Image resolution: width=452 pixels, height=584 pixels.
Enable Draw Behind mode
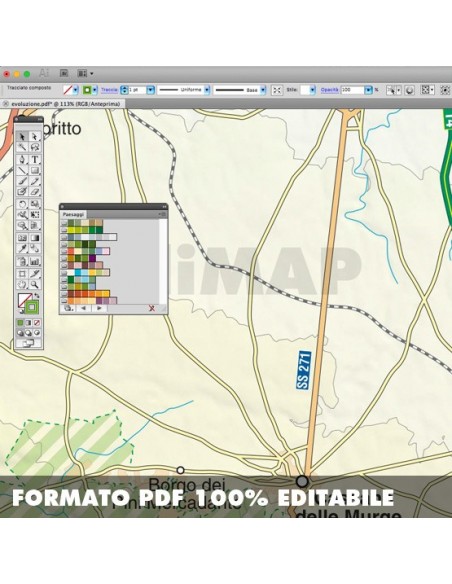pyautogui.click(x=29, y=333)
